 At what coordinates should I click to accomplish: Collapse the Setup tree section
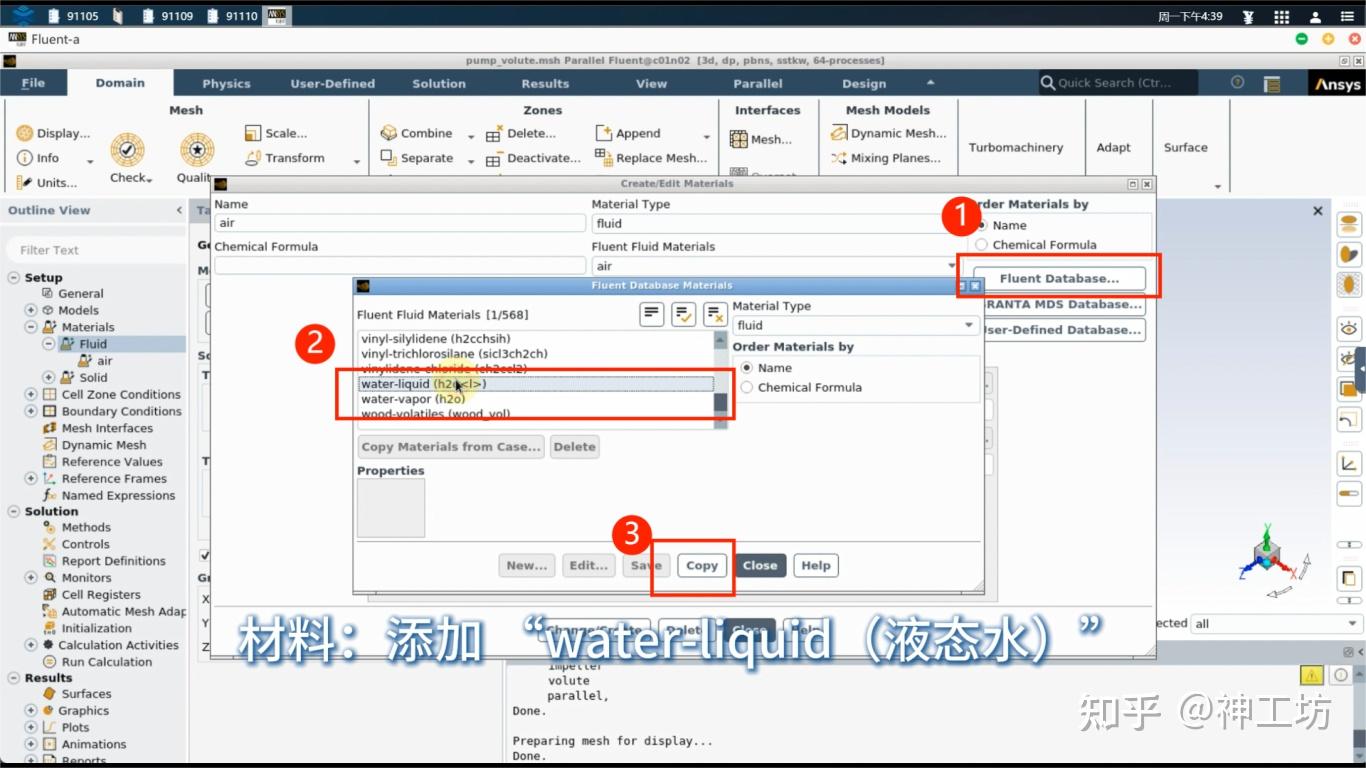[x=14, y=278]
